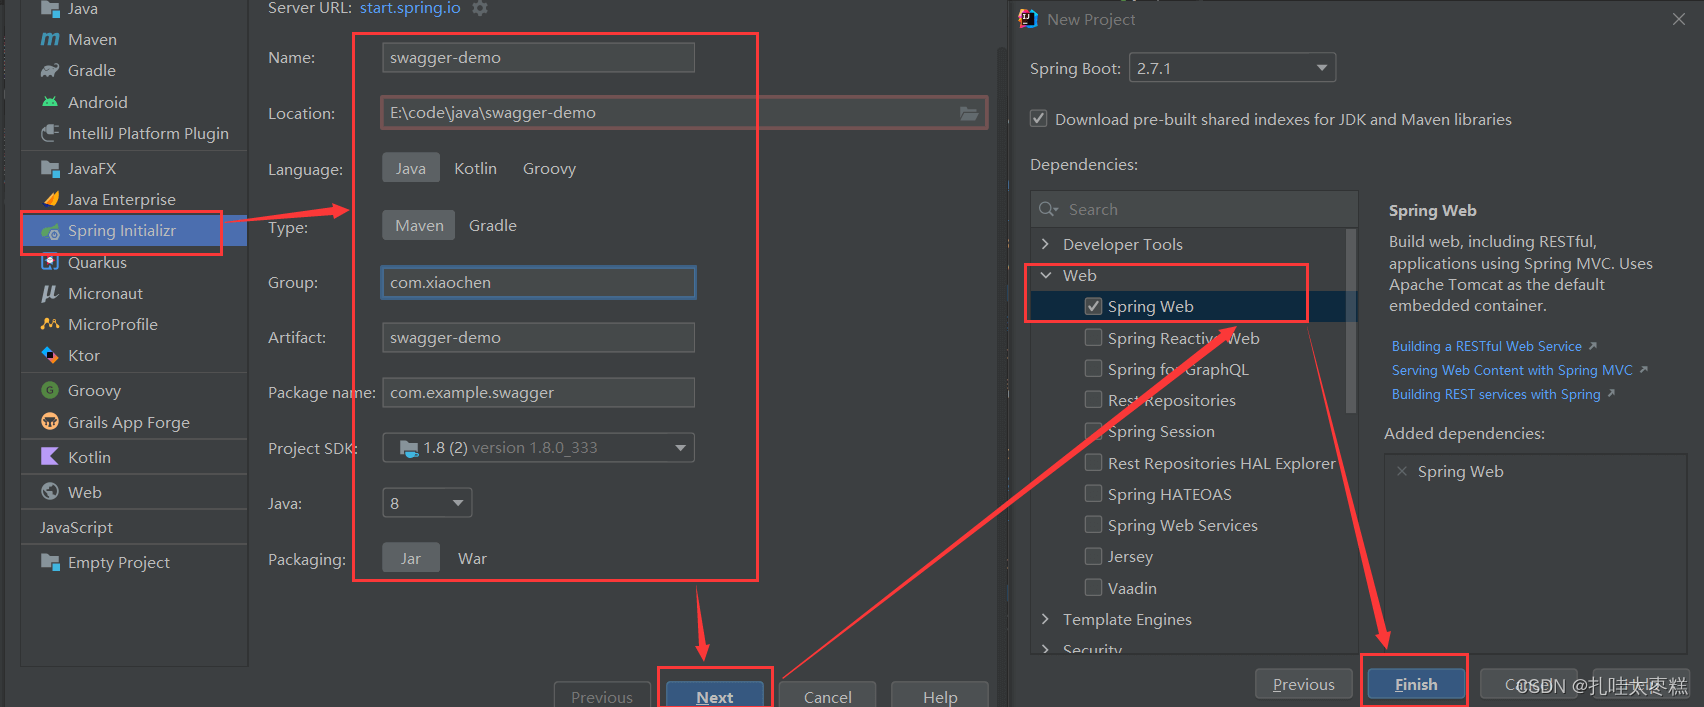
Task: Expand the Developer Tools category
Action: point(1045,244)
